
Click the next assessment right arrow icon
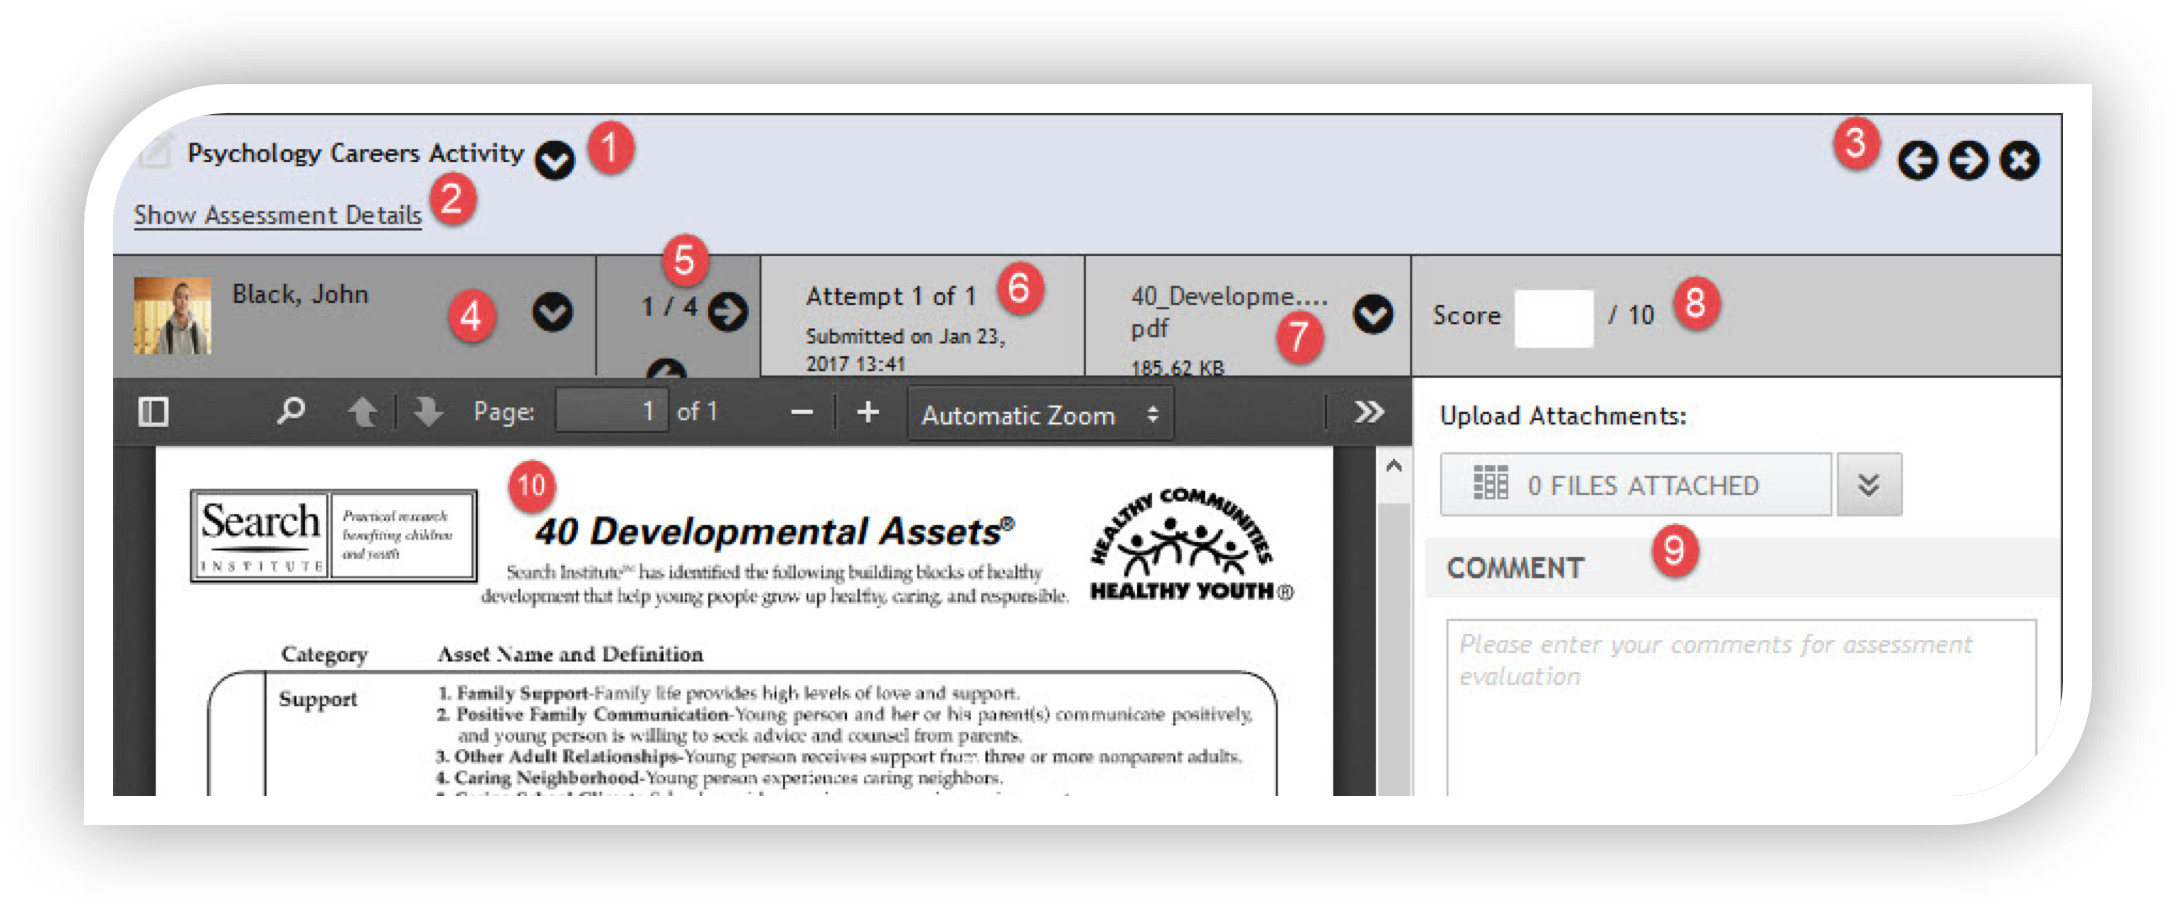tap(1968, 161)
